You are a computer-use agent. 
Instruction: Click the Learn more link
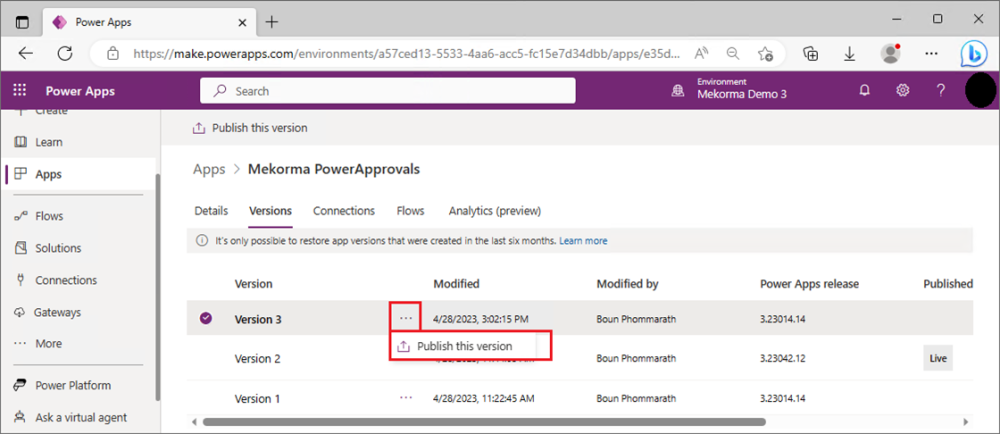[583, 241]
